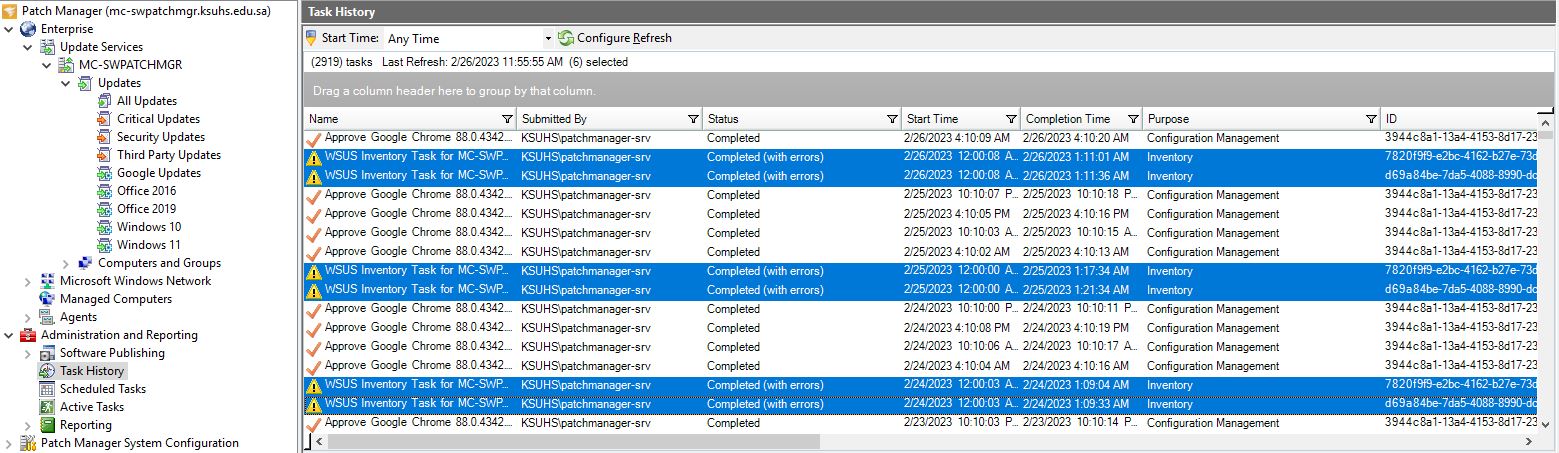Select task completed 2/24/2023 4:10:16 AM
The height and width of the screenshot is (453, 1559).
pyautogui.click(x=922, y=366)
